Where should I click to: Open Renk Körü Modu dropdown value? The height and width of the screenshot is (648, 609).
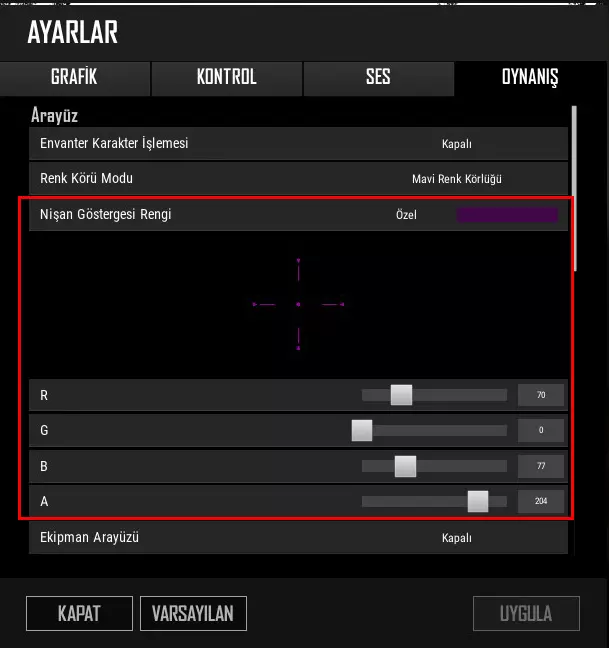tap(457, 179)
